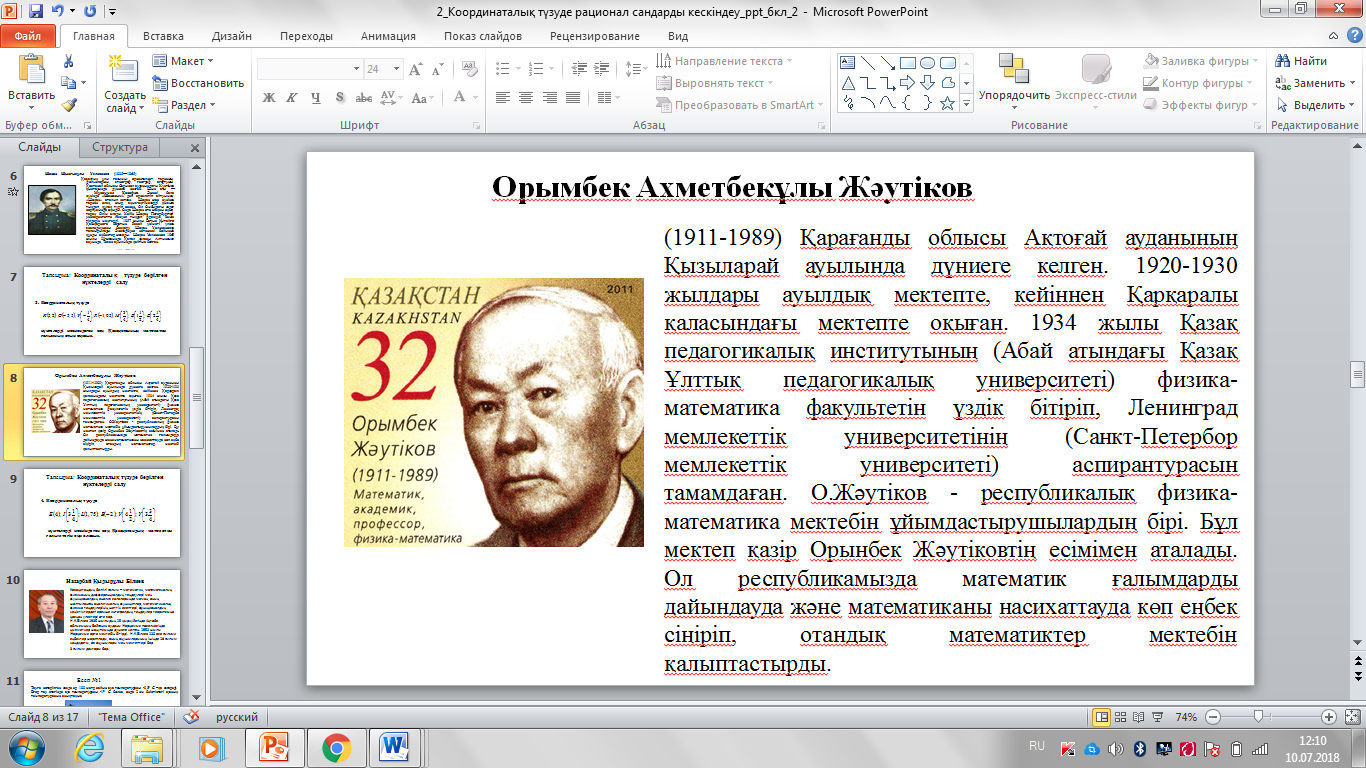Open the Раздел section dropdown
This screenshot has height=768, width=1366.
tap(188, 105)
